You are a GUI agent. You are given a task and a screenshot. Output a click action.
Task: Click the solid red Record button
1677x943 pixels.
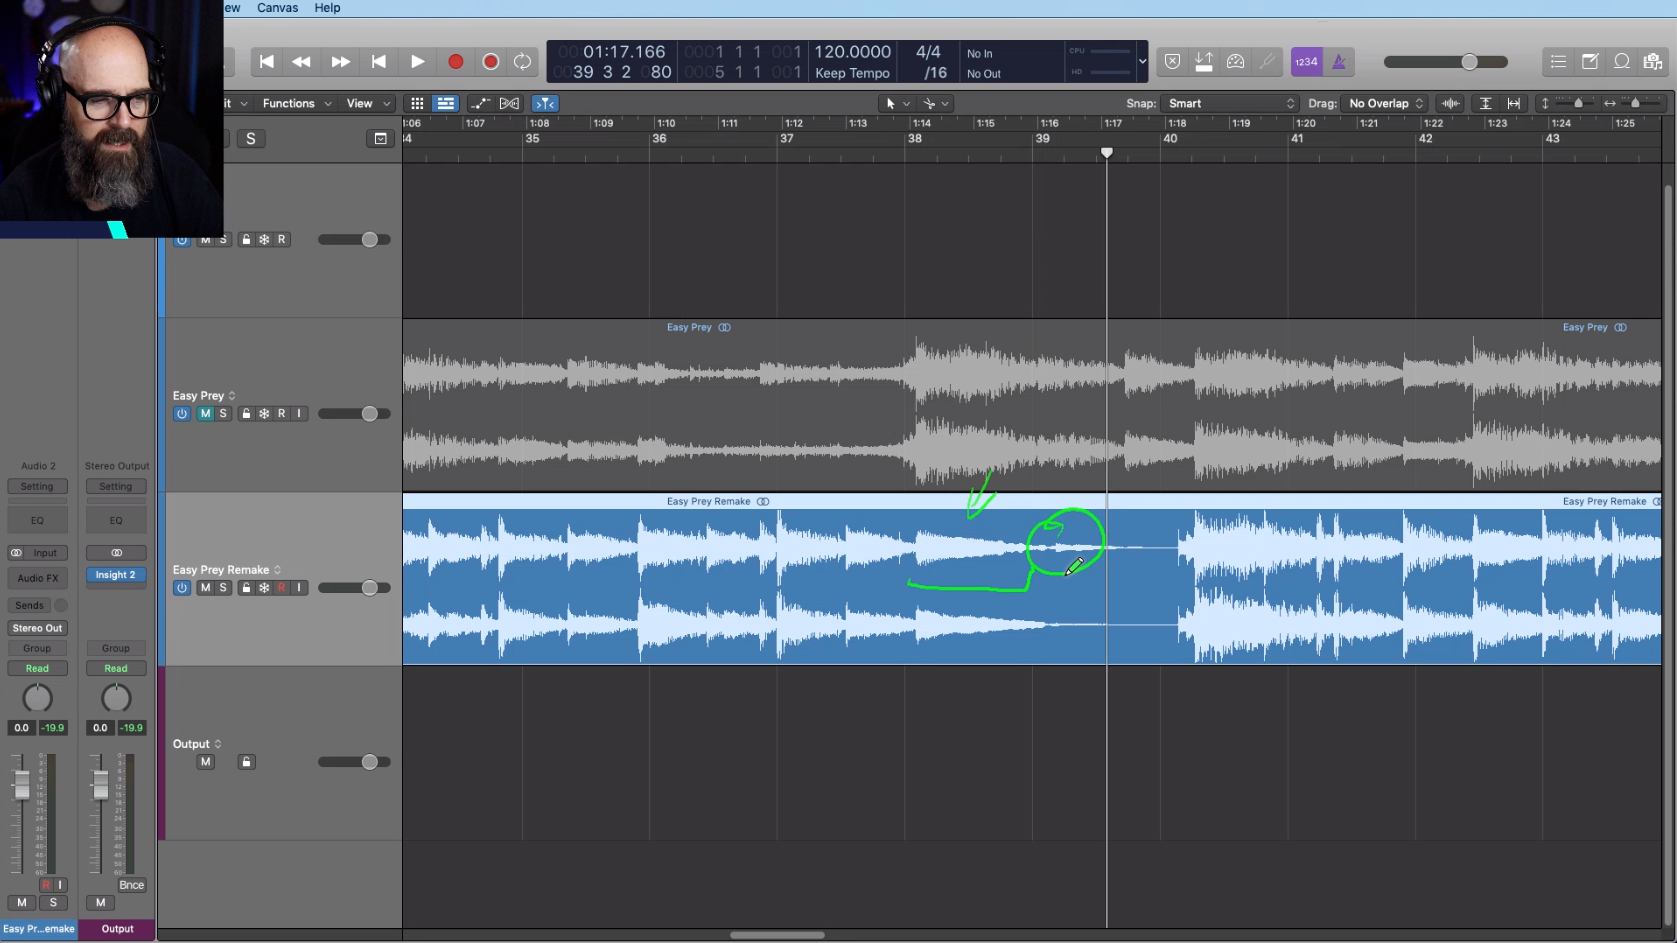click(455, 62)
